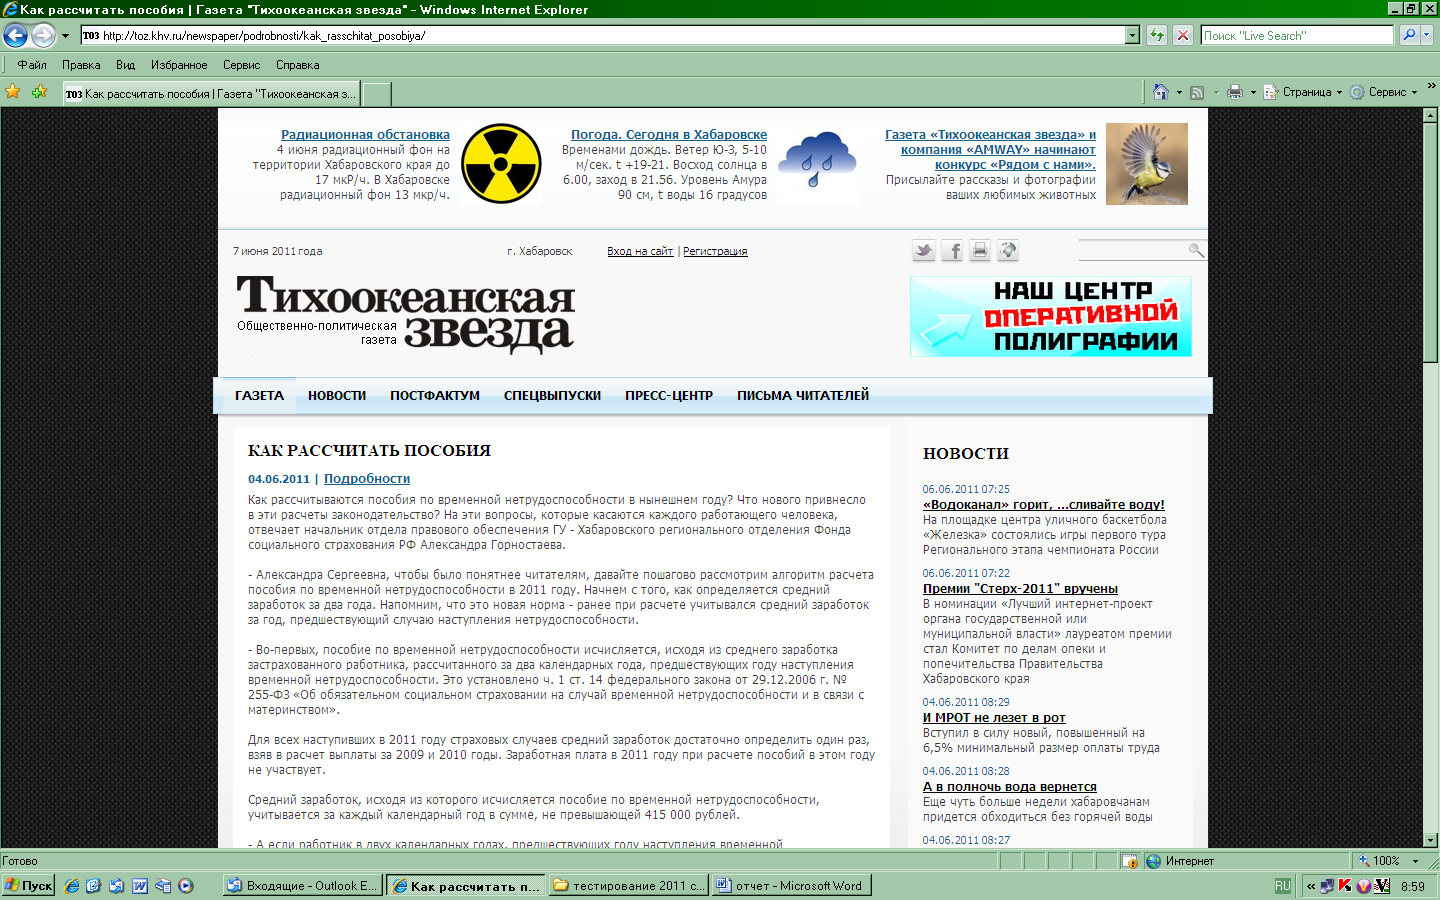Expand the Home button dropdown arrow

point(1179,92)
